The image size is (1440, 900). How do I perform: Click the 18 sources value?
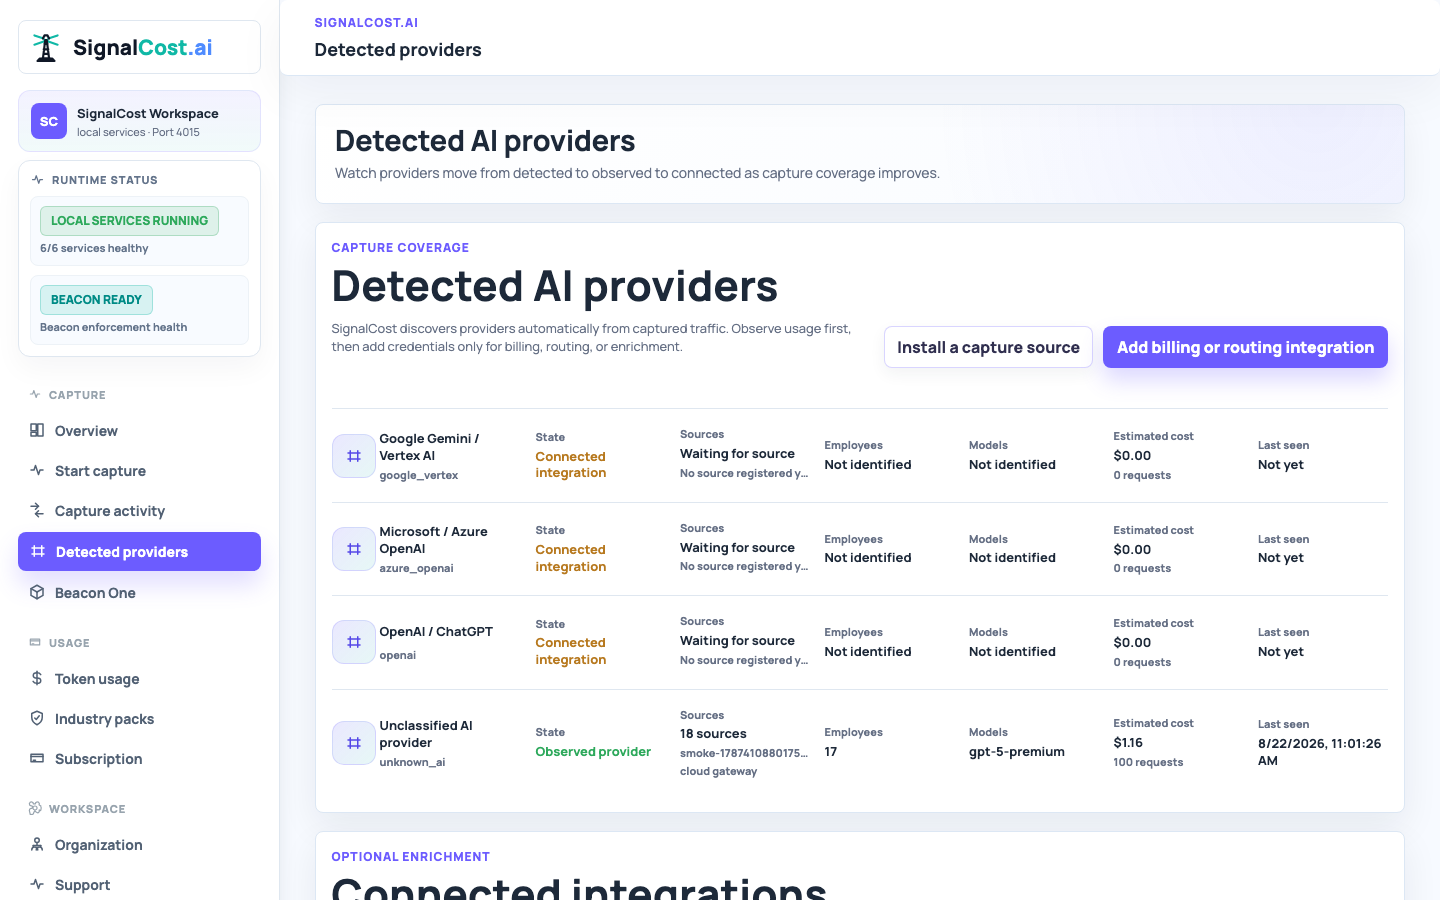[713, 733]
